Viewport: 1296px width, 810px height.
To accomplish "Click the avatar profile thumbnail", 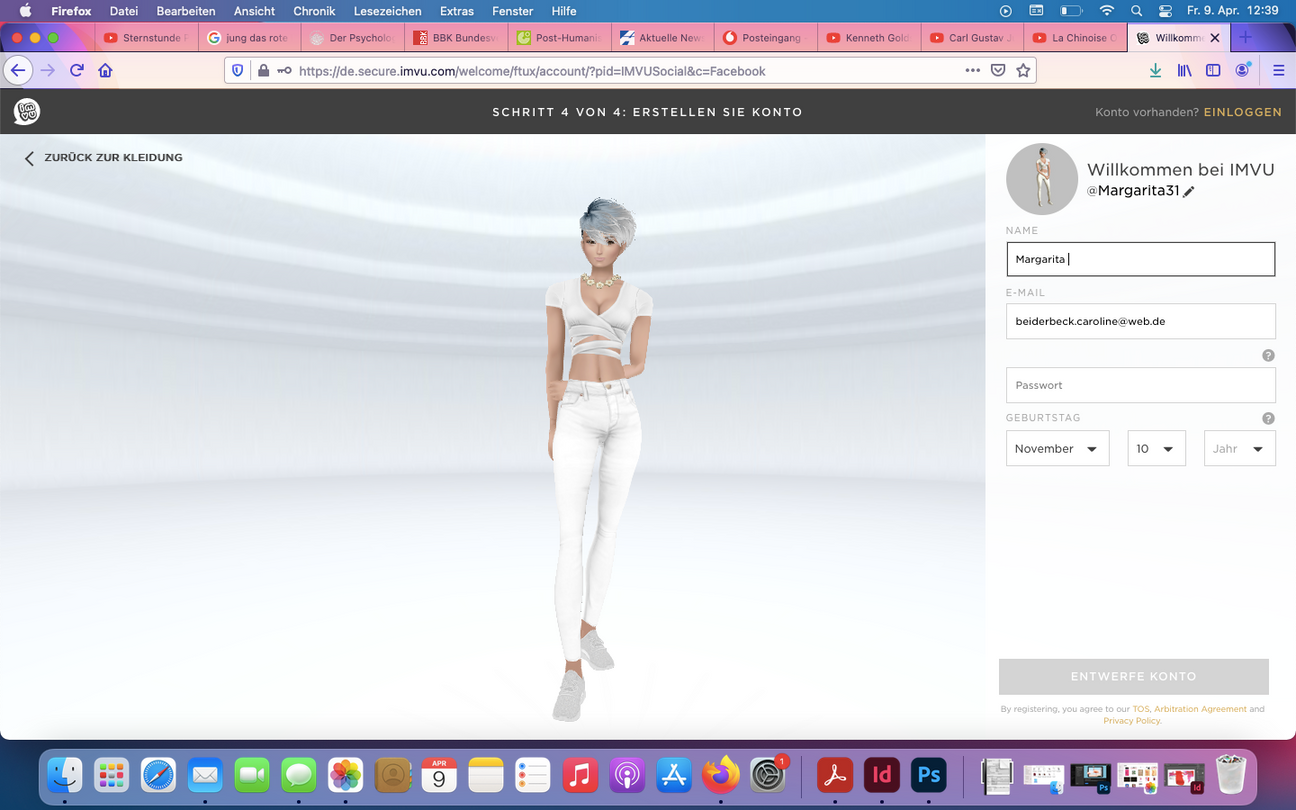I will (1042, 179).
